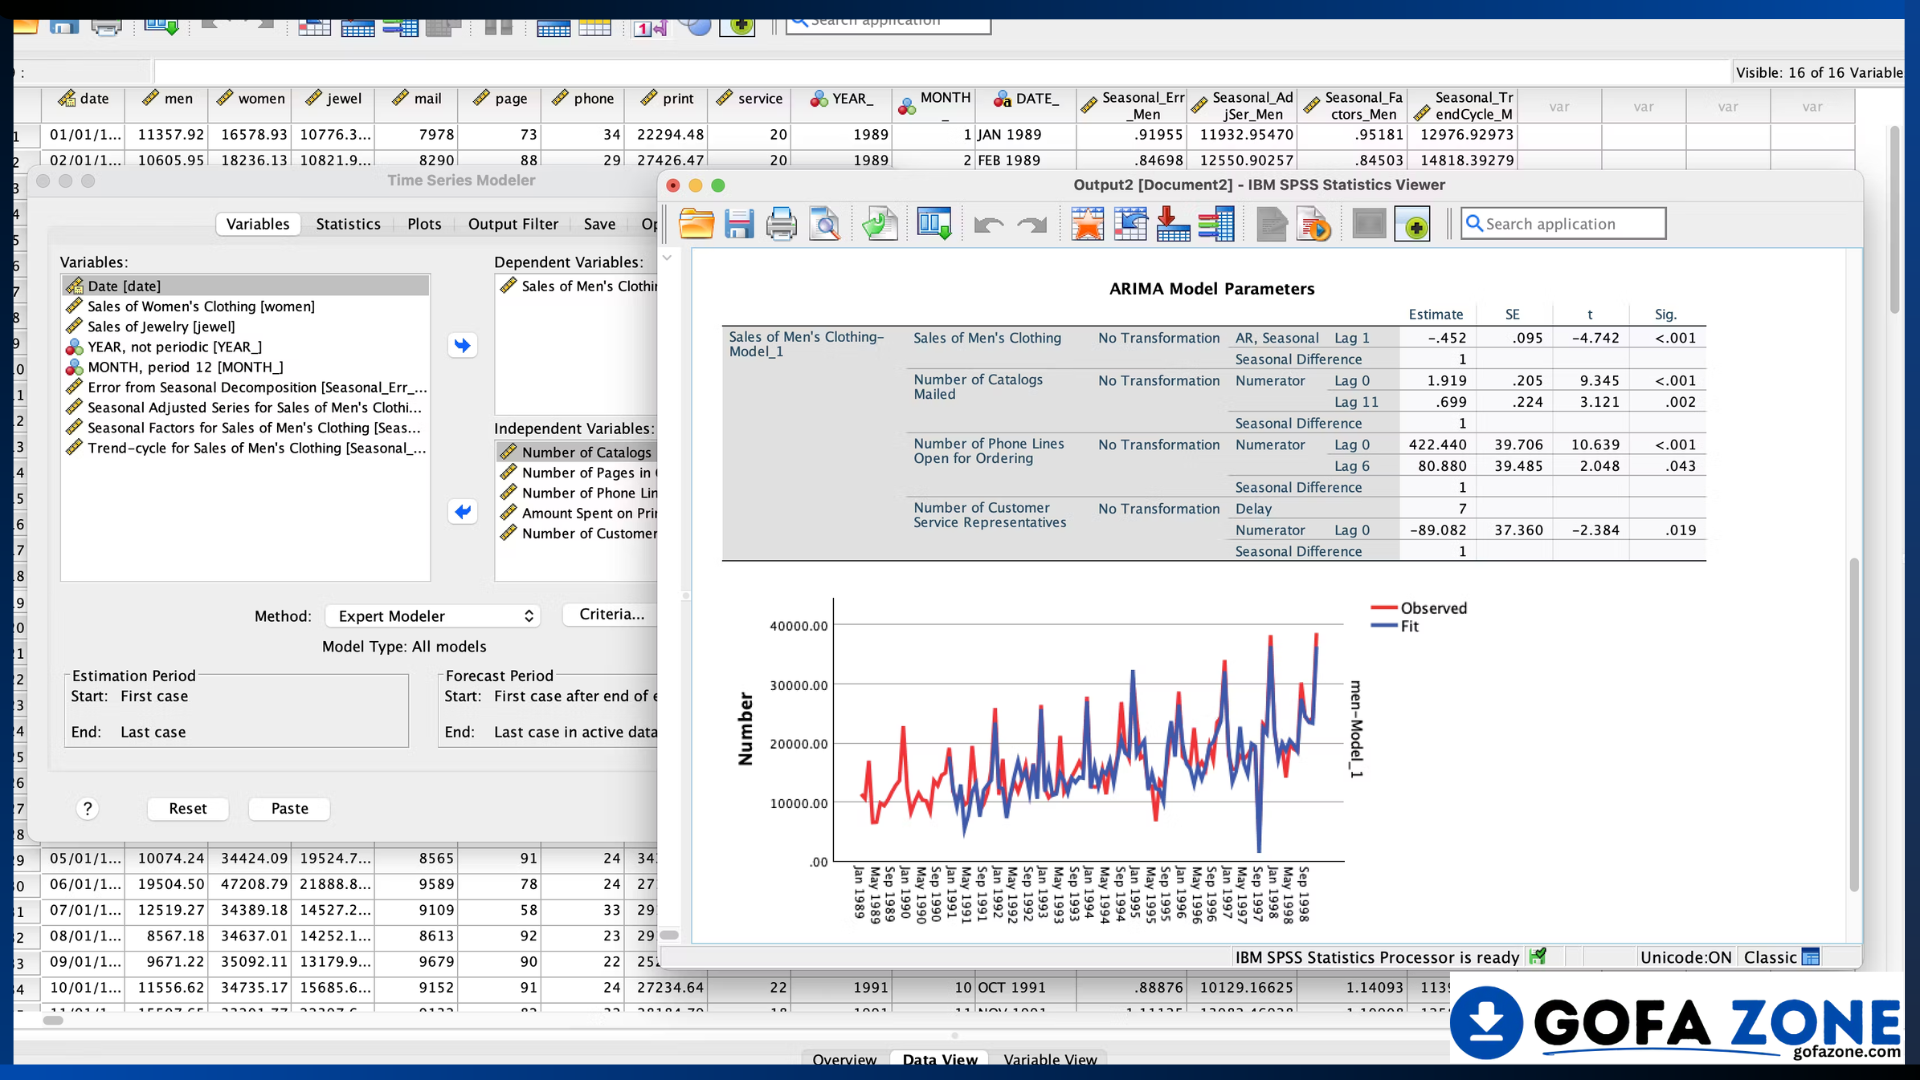Click the Viewer outline horizontal scrollbar thumb
Viewport: 1920px width, 1080px height.
pos(669,935)
